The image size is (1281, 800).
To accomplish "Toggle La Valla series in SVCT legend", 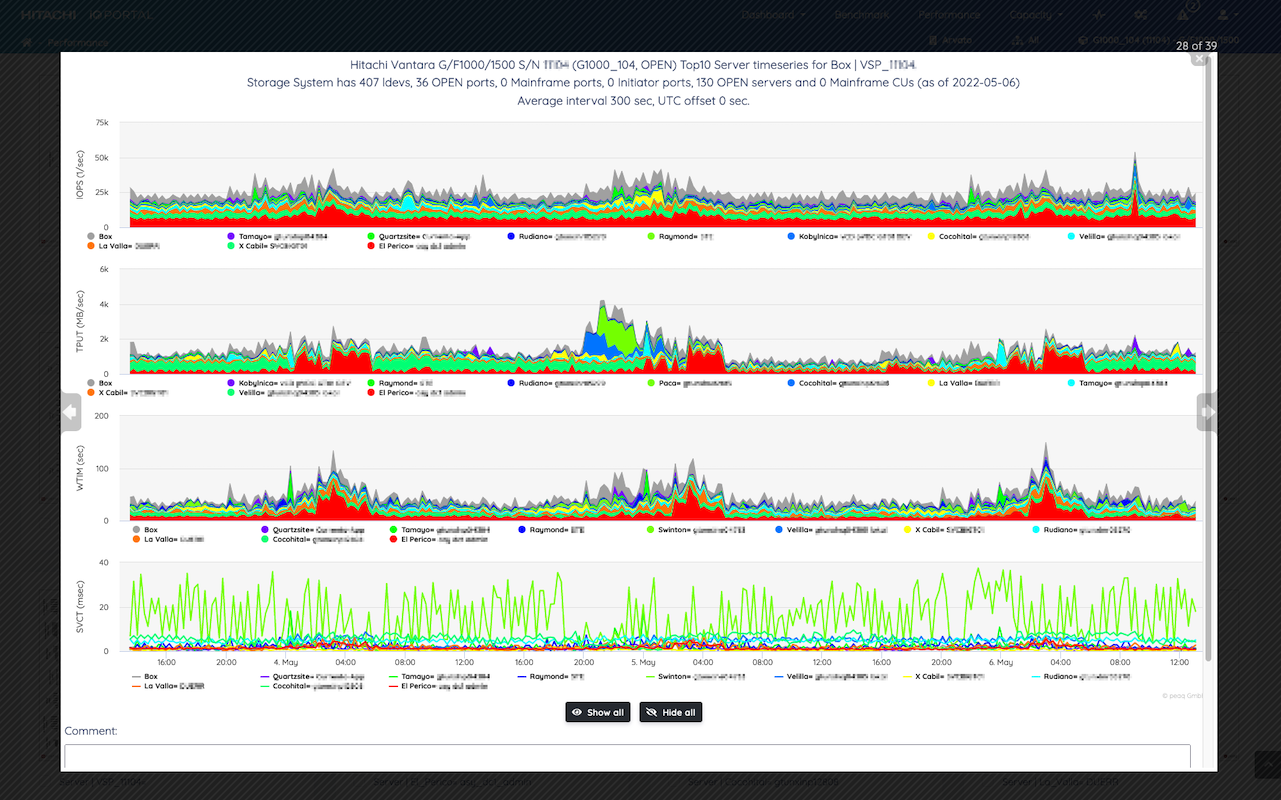I will pyautogui.click(x=160, y=686).
